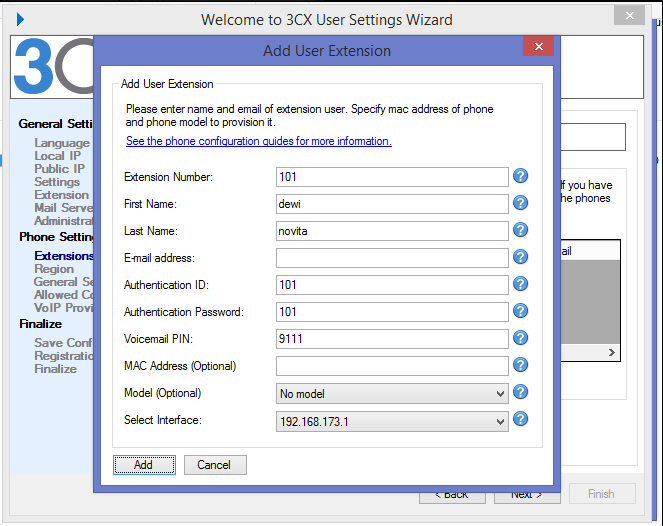The height and width of the screenshot is (526, 663).
Task: Focus the E-mail address input field
Action: [x=392, y=258]
